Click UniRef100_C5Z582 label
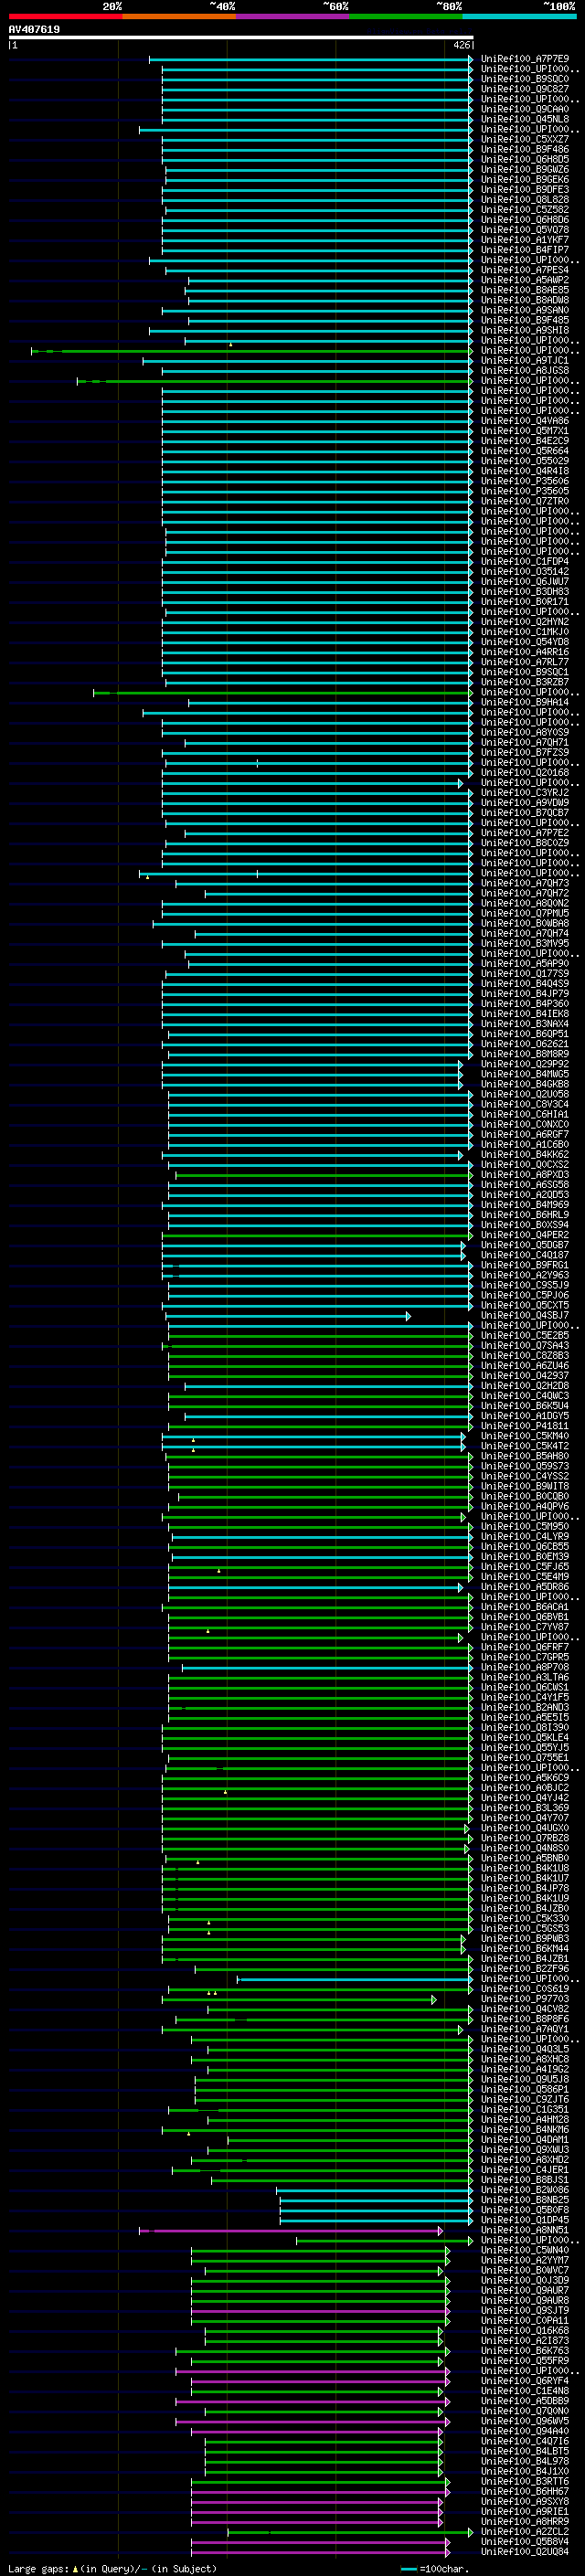 pos(525,209)
